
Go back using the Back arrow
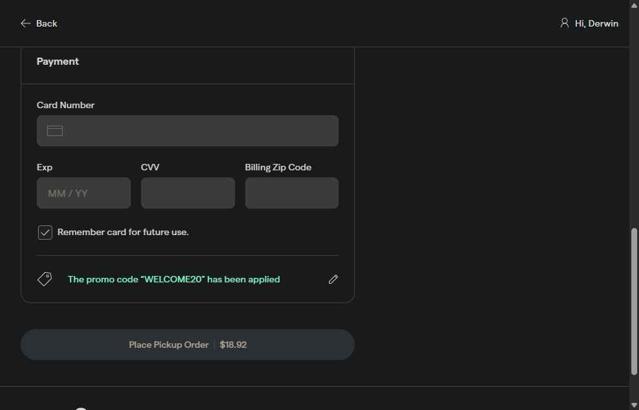[25, 23]
